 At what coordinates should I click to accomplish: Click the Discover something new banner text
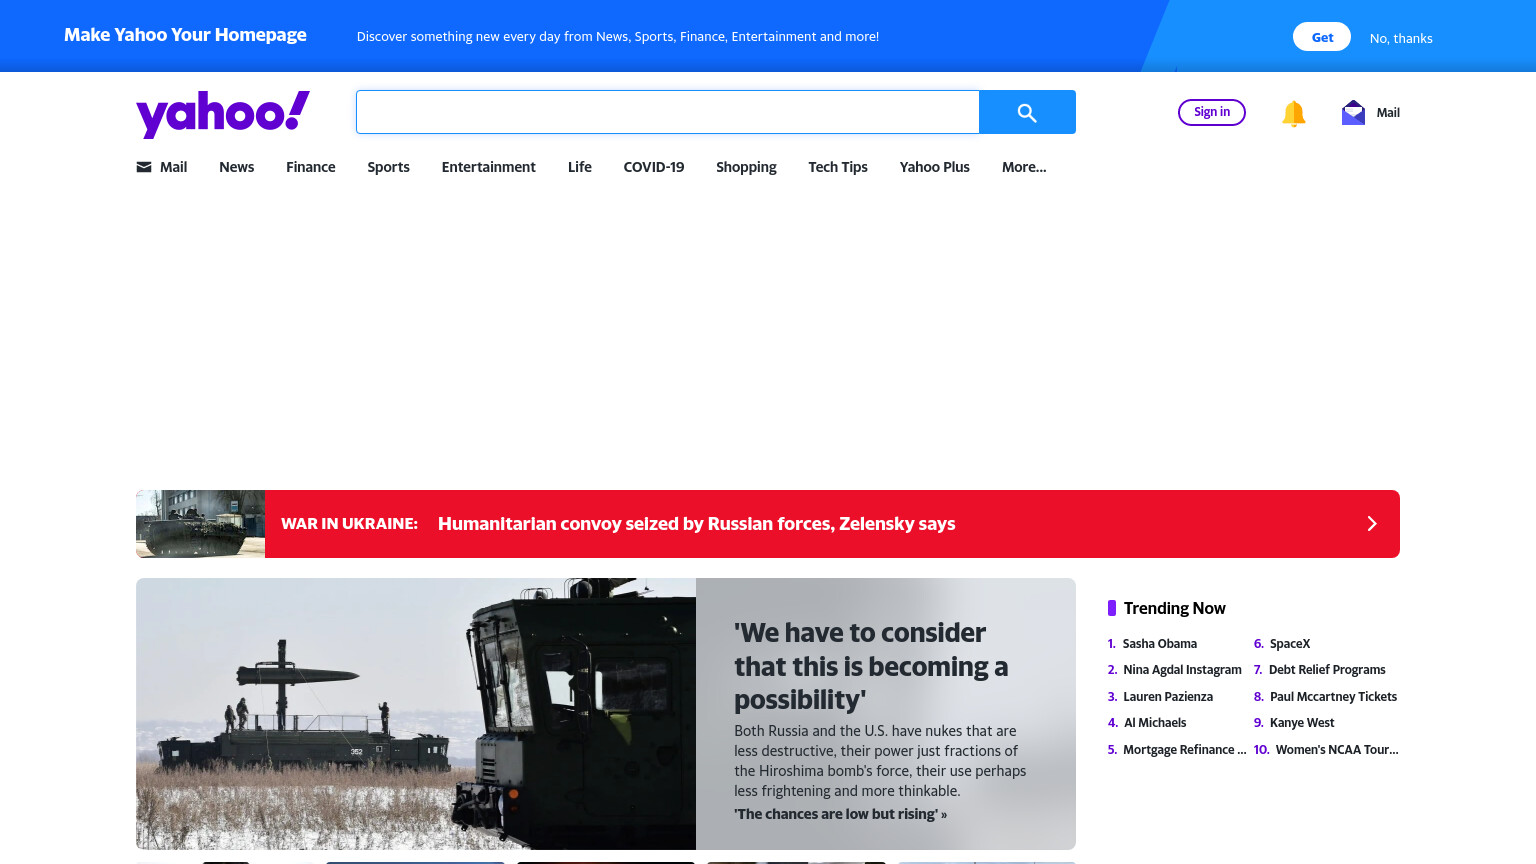(618, 37)
